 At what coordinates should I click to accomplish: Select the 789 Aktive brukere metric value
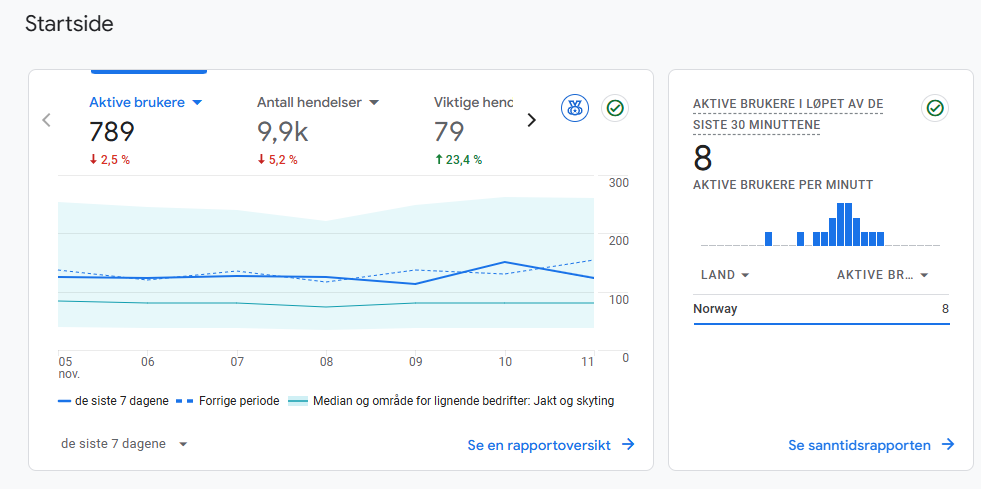click(112, 132)
